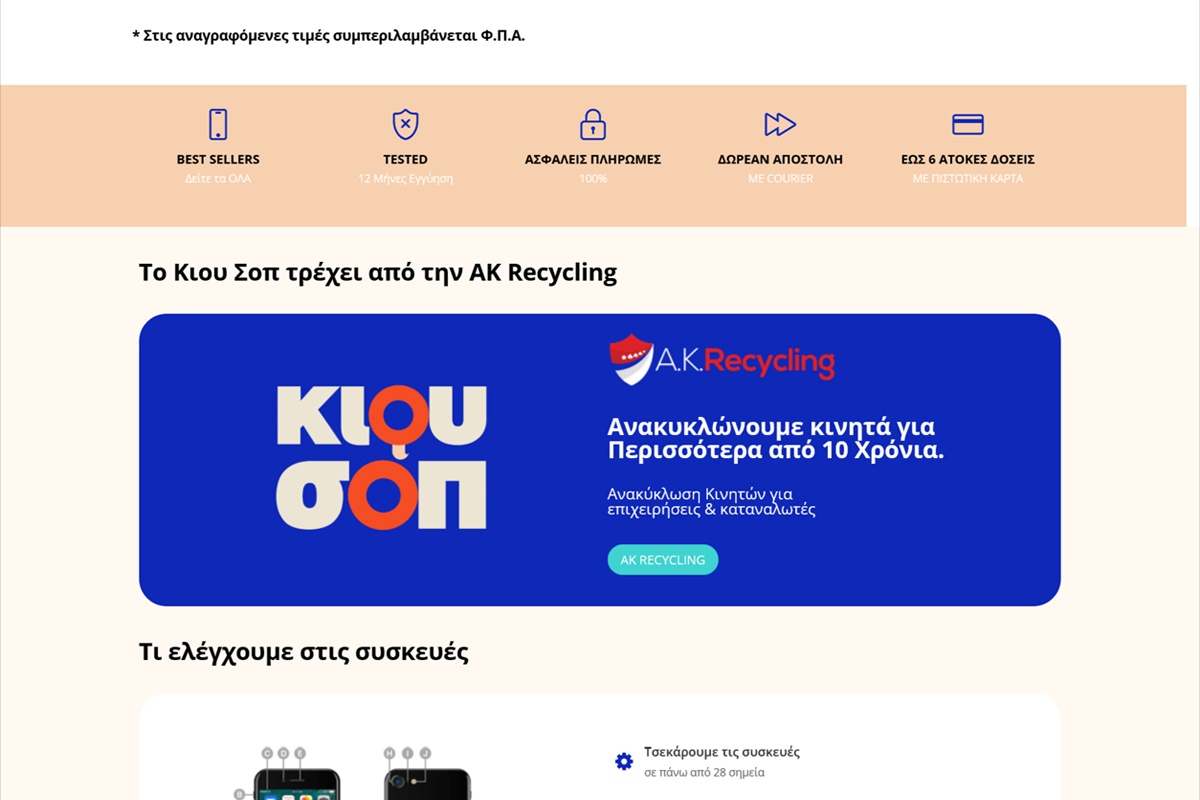Click the shield icon above Tested
1200x800 pixels.
(x=405, y=124)
